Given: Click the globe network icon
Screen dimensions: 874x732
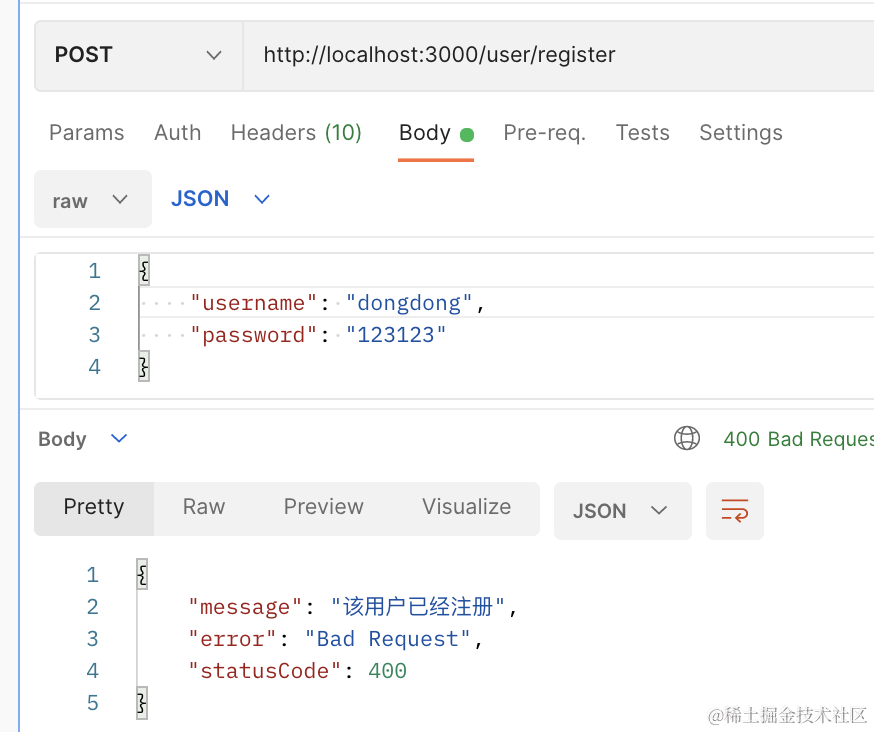Looking at the screenshot, I should coord(687,438).
